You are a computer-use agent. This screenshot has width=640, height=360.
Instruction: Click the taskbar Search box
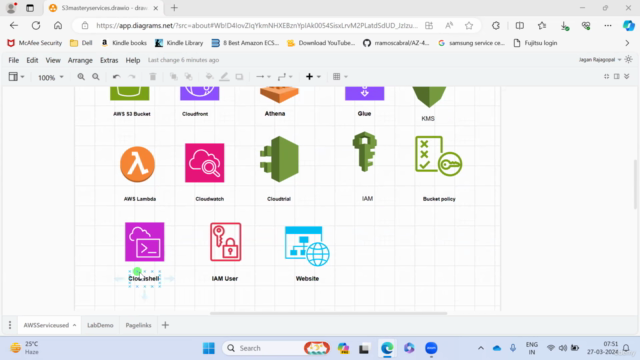276,348
